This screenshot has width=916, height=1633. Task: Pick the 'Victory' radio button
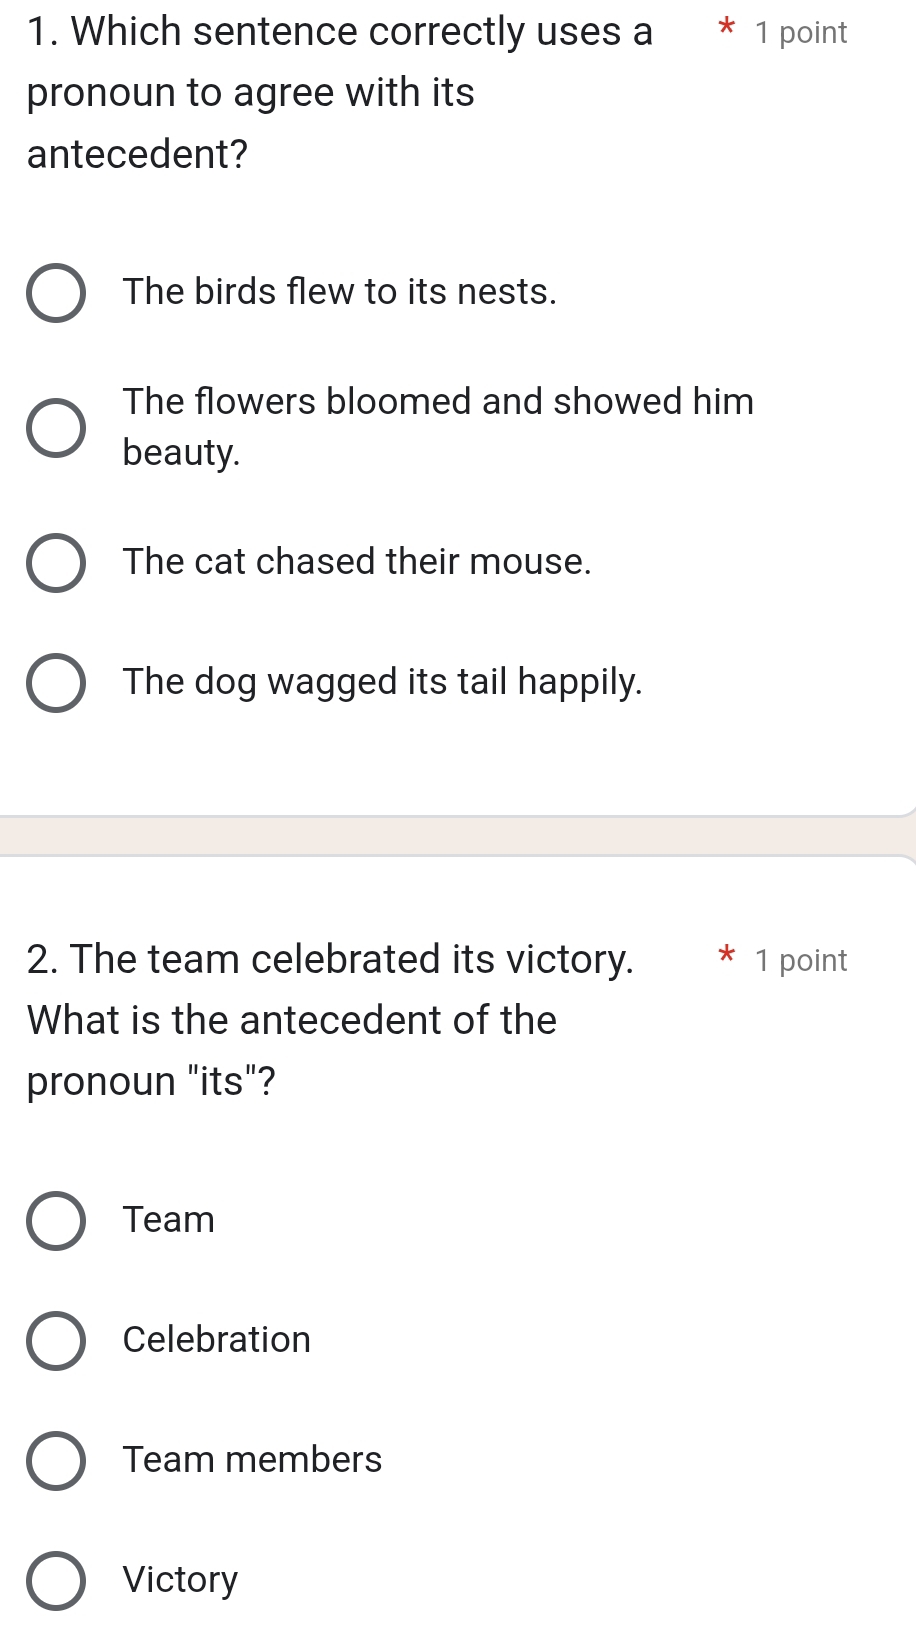(56, 1580)
